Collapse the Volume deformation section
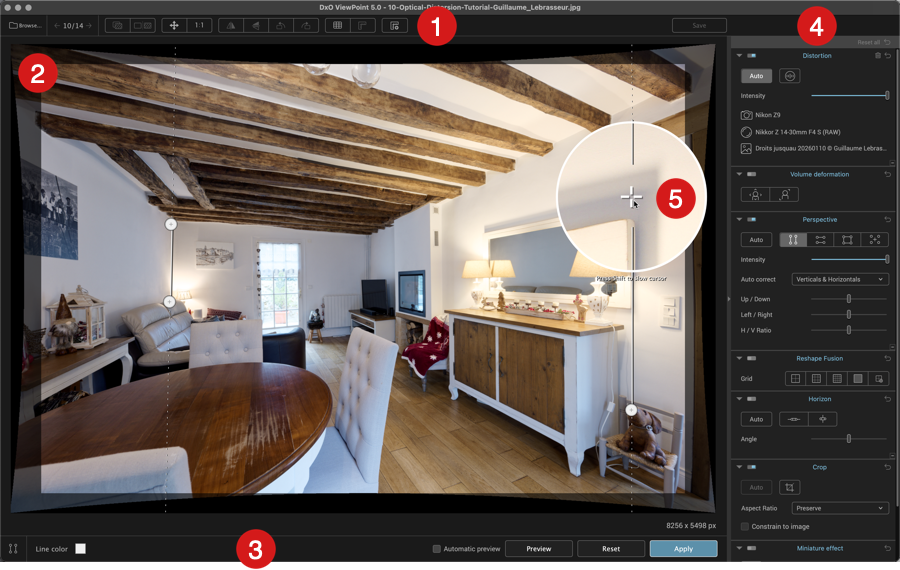900x570 pixels. pyautogui.click(x=739, y=174)
